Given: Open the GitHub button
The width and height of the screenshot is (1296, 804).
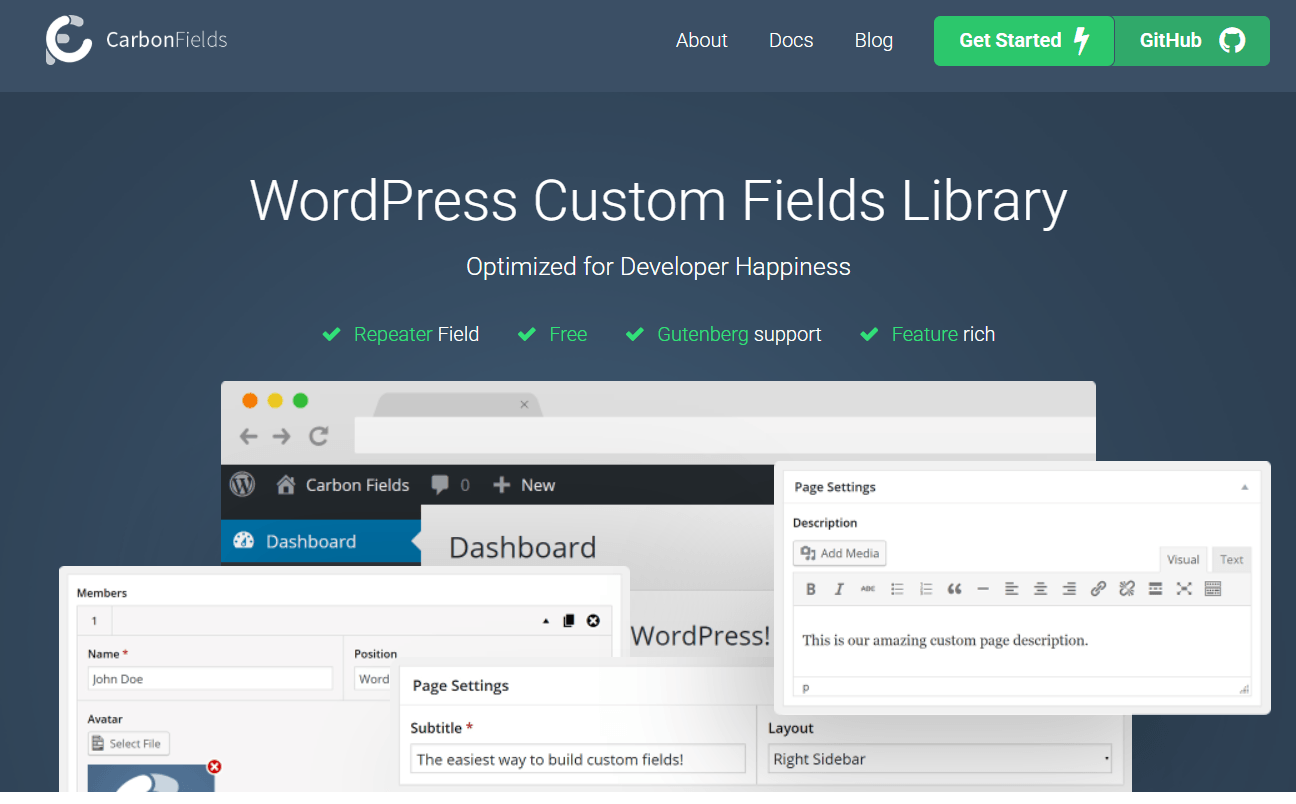Looking at the screenshot, I should coord(1192,41).
